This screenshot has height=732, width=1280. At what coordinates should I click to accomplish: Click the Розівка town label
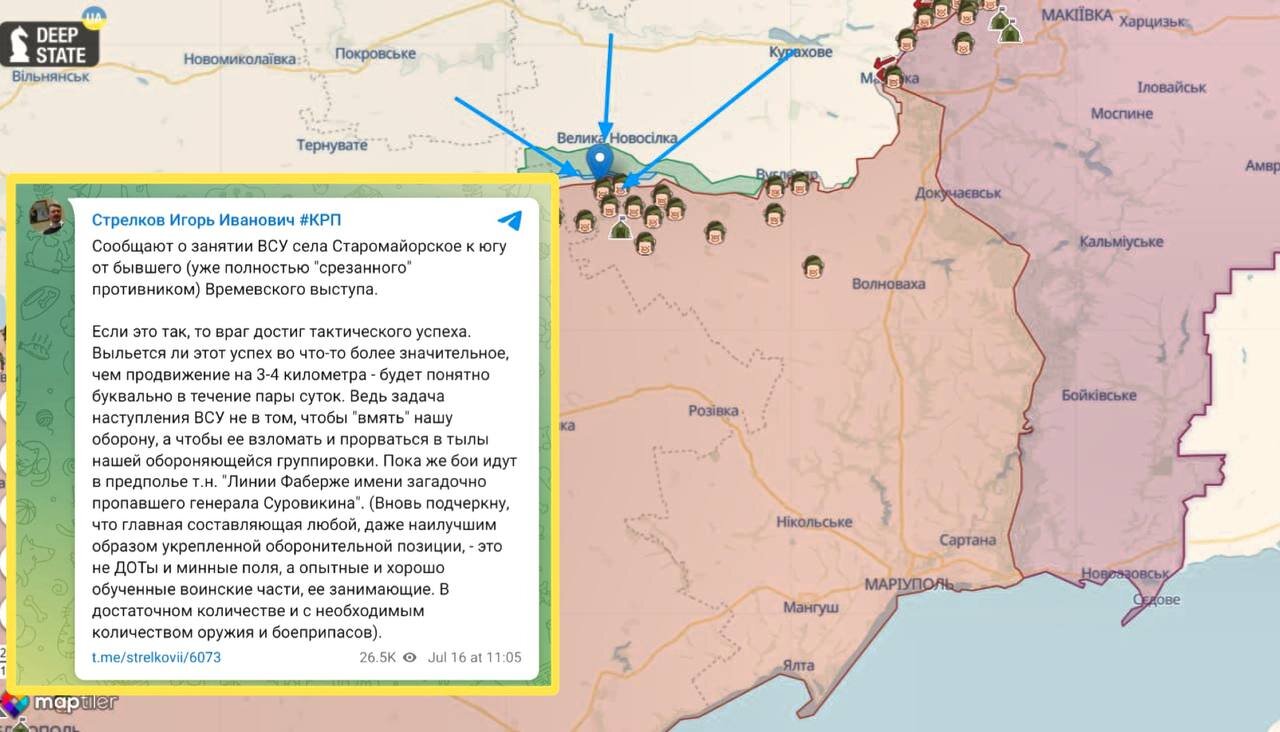click(x=714, y=411)
